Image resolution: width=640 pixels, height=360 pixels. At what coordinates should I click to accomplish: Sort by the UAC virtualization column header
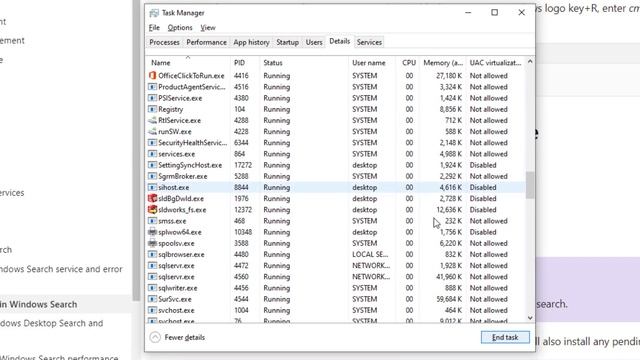(x=496, y=63)
